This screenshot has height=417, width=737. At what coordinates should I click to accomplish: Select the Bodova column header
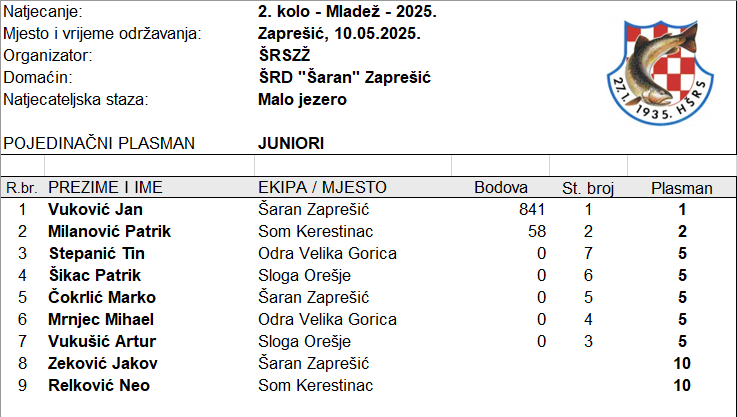[x=500, y=188]
